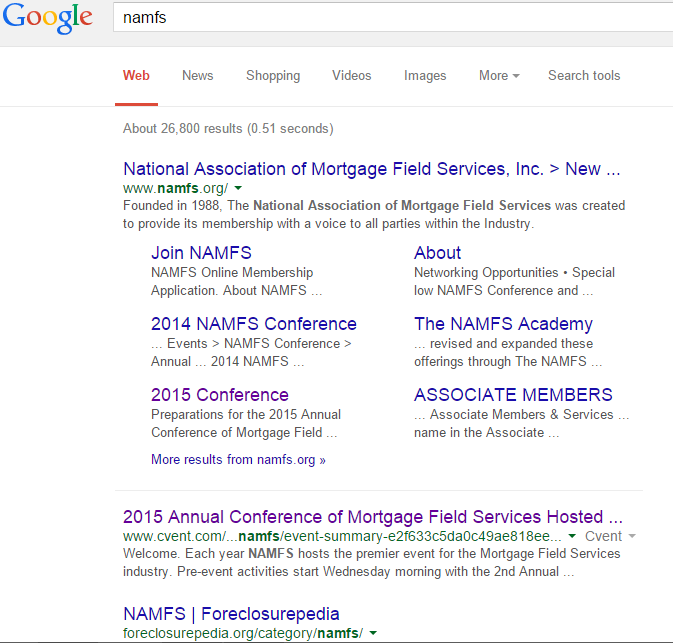Open the 2015 Conference sitelink
Viewport: 673px width, 643px height.
[220, 395]
